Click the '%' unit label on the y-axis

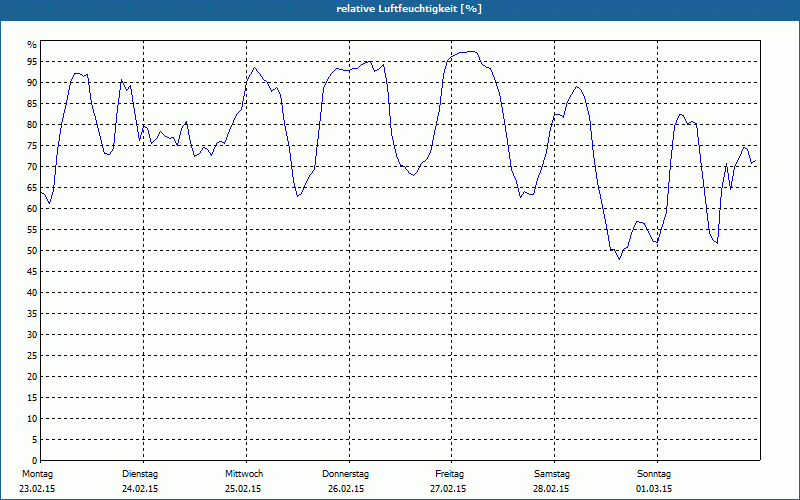click(x=32, y=45)
